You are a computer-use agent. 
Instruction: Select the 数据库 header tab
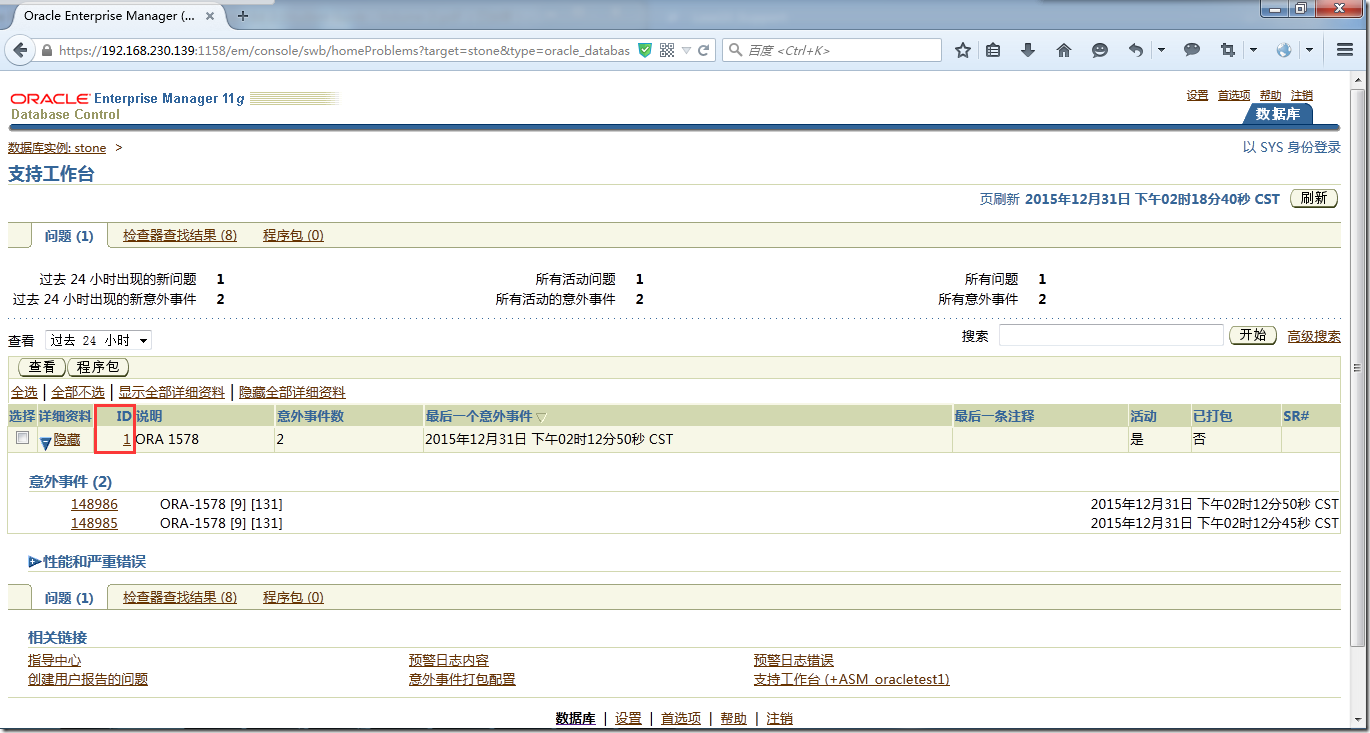[1278, 114]
